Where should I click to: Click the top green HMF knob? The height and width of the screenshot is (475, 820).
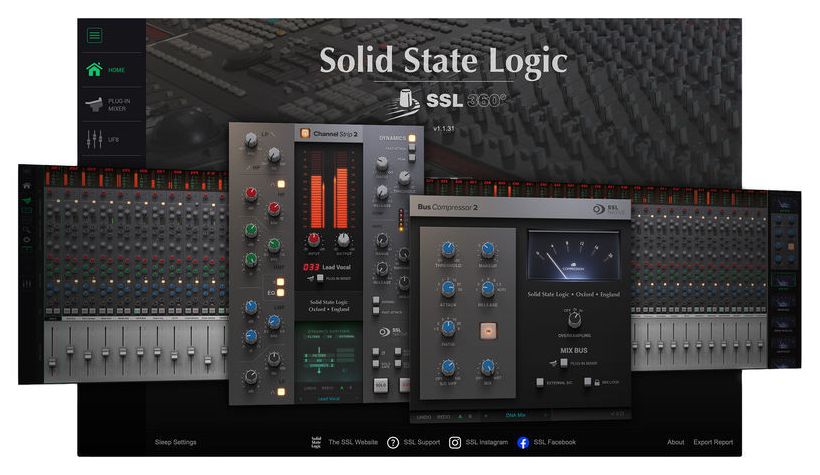251,229
